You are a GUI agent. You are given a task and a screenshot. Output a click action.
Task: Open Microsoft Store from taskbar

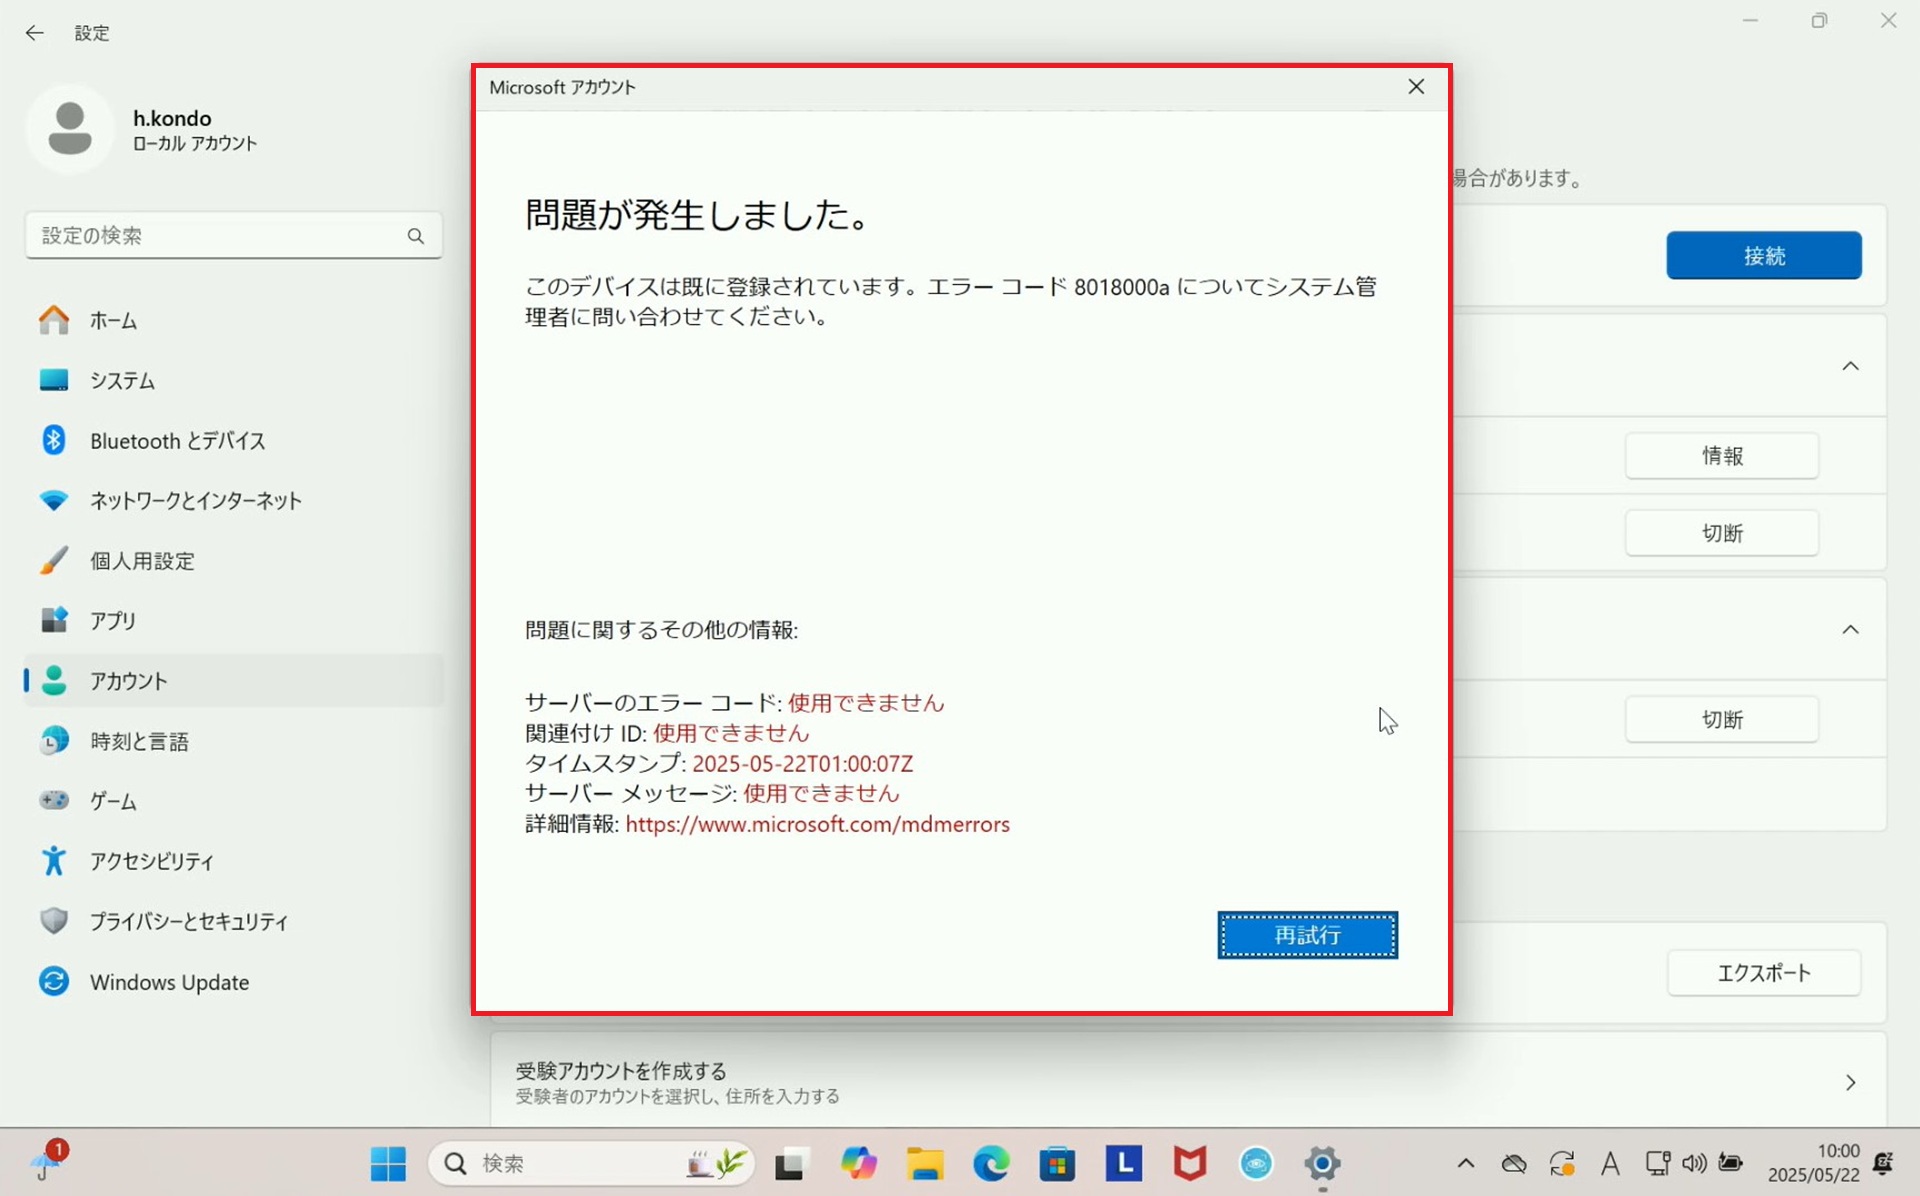[x=1057, y=1164]
